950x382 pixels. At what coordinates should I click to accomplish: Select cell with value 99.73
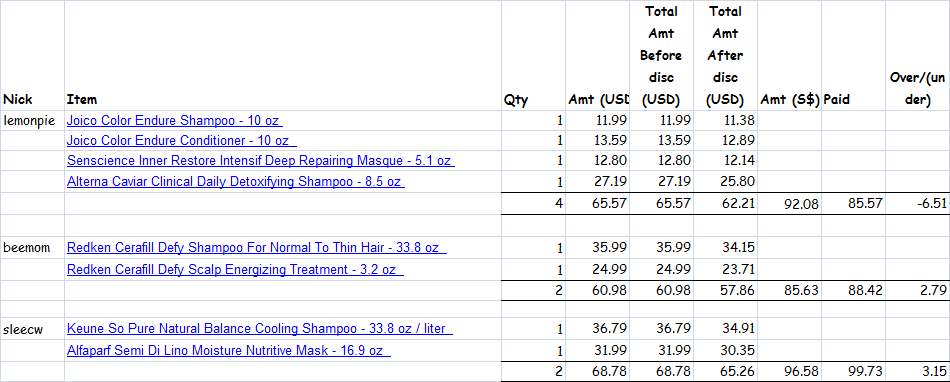coord(853,372)
